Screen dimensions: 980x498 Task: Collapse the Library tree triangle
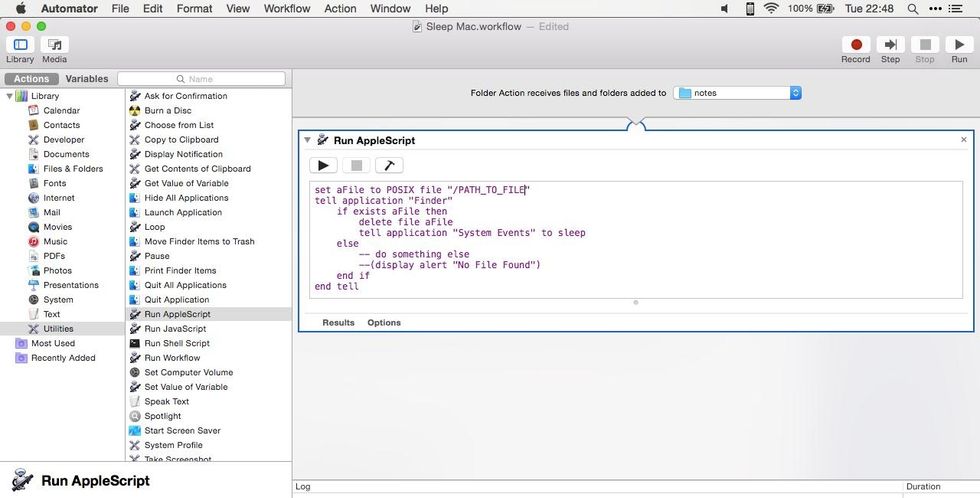(x=9, y=96)
